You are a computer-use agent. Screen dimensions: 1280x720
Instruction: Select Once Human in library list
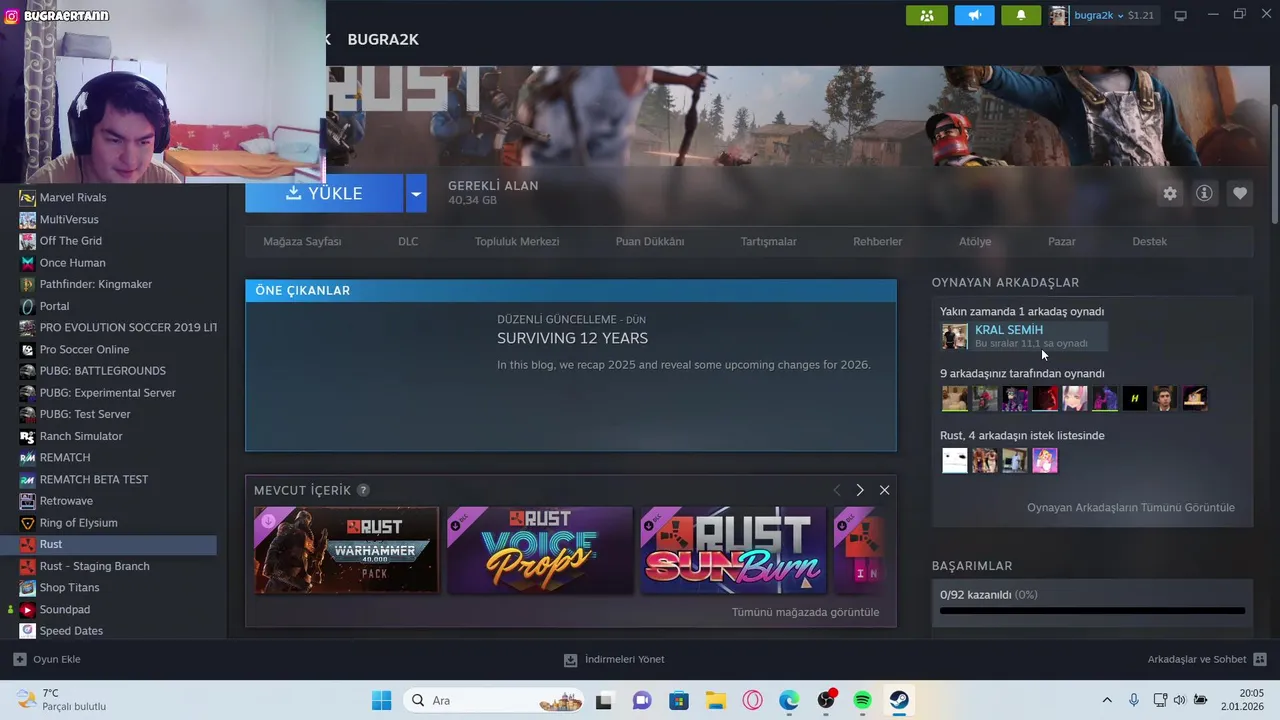108,263
